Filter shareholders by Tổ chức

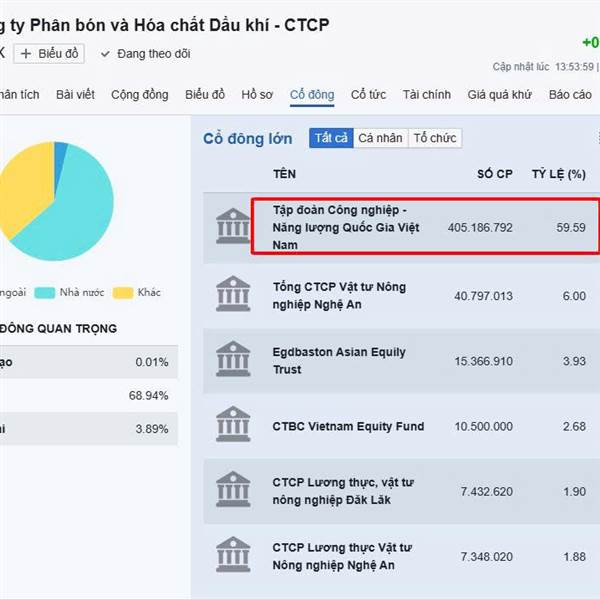(x=435, y=138)
